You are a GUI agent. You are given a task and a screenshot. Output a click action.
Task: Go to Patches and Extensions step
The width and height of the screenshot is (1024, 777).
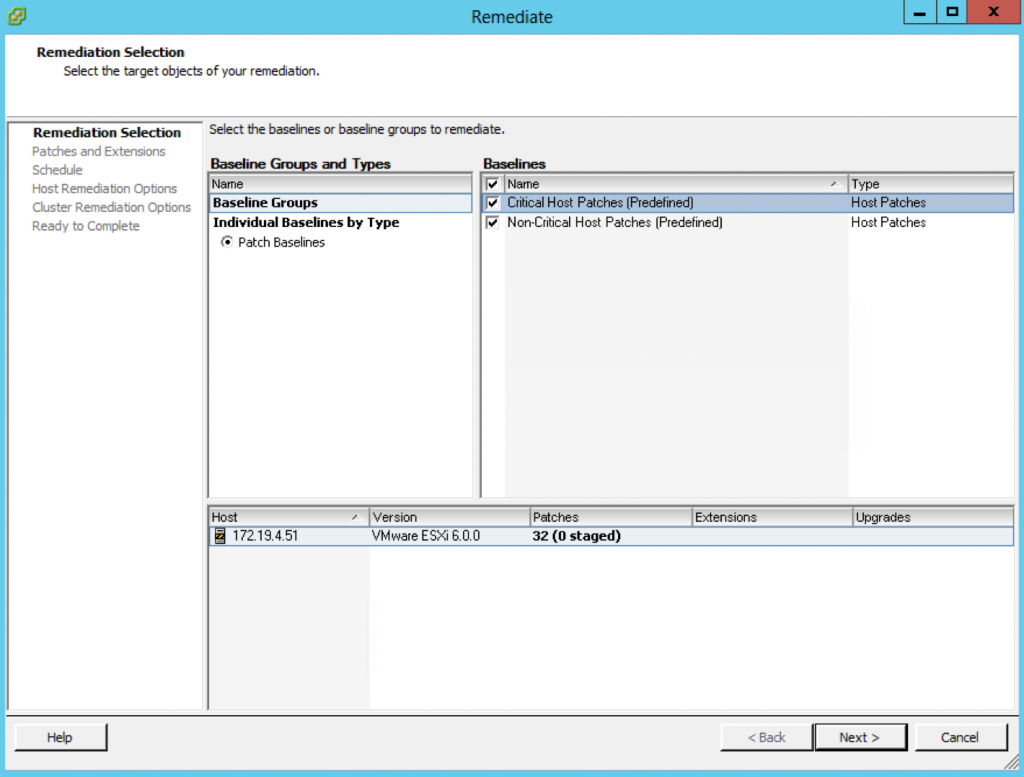(x=99, y=151)
